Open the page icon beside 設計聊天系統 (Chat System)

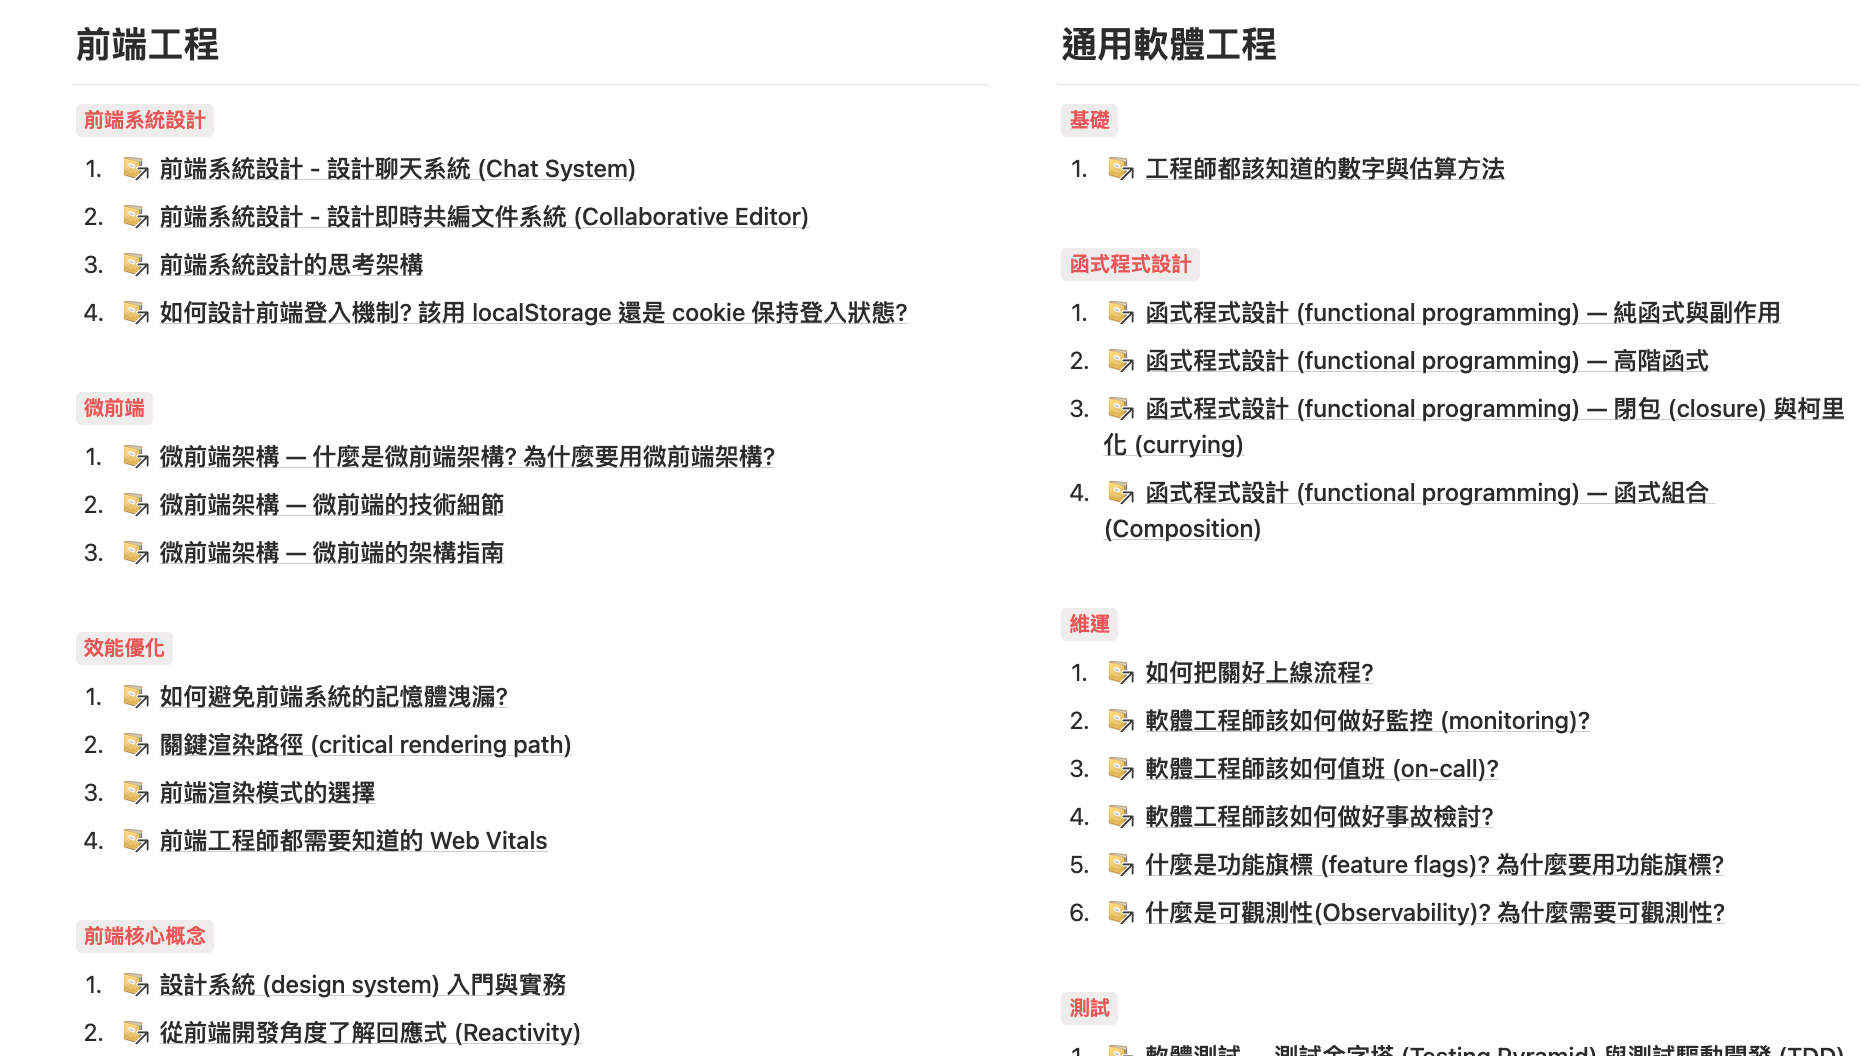[x=135, y=169]
